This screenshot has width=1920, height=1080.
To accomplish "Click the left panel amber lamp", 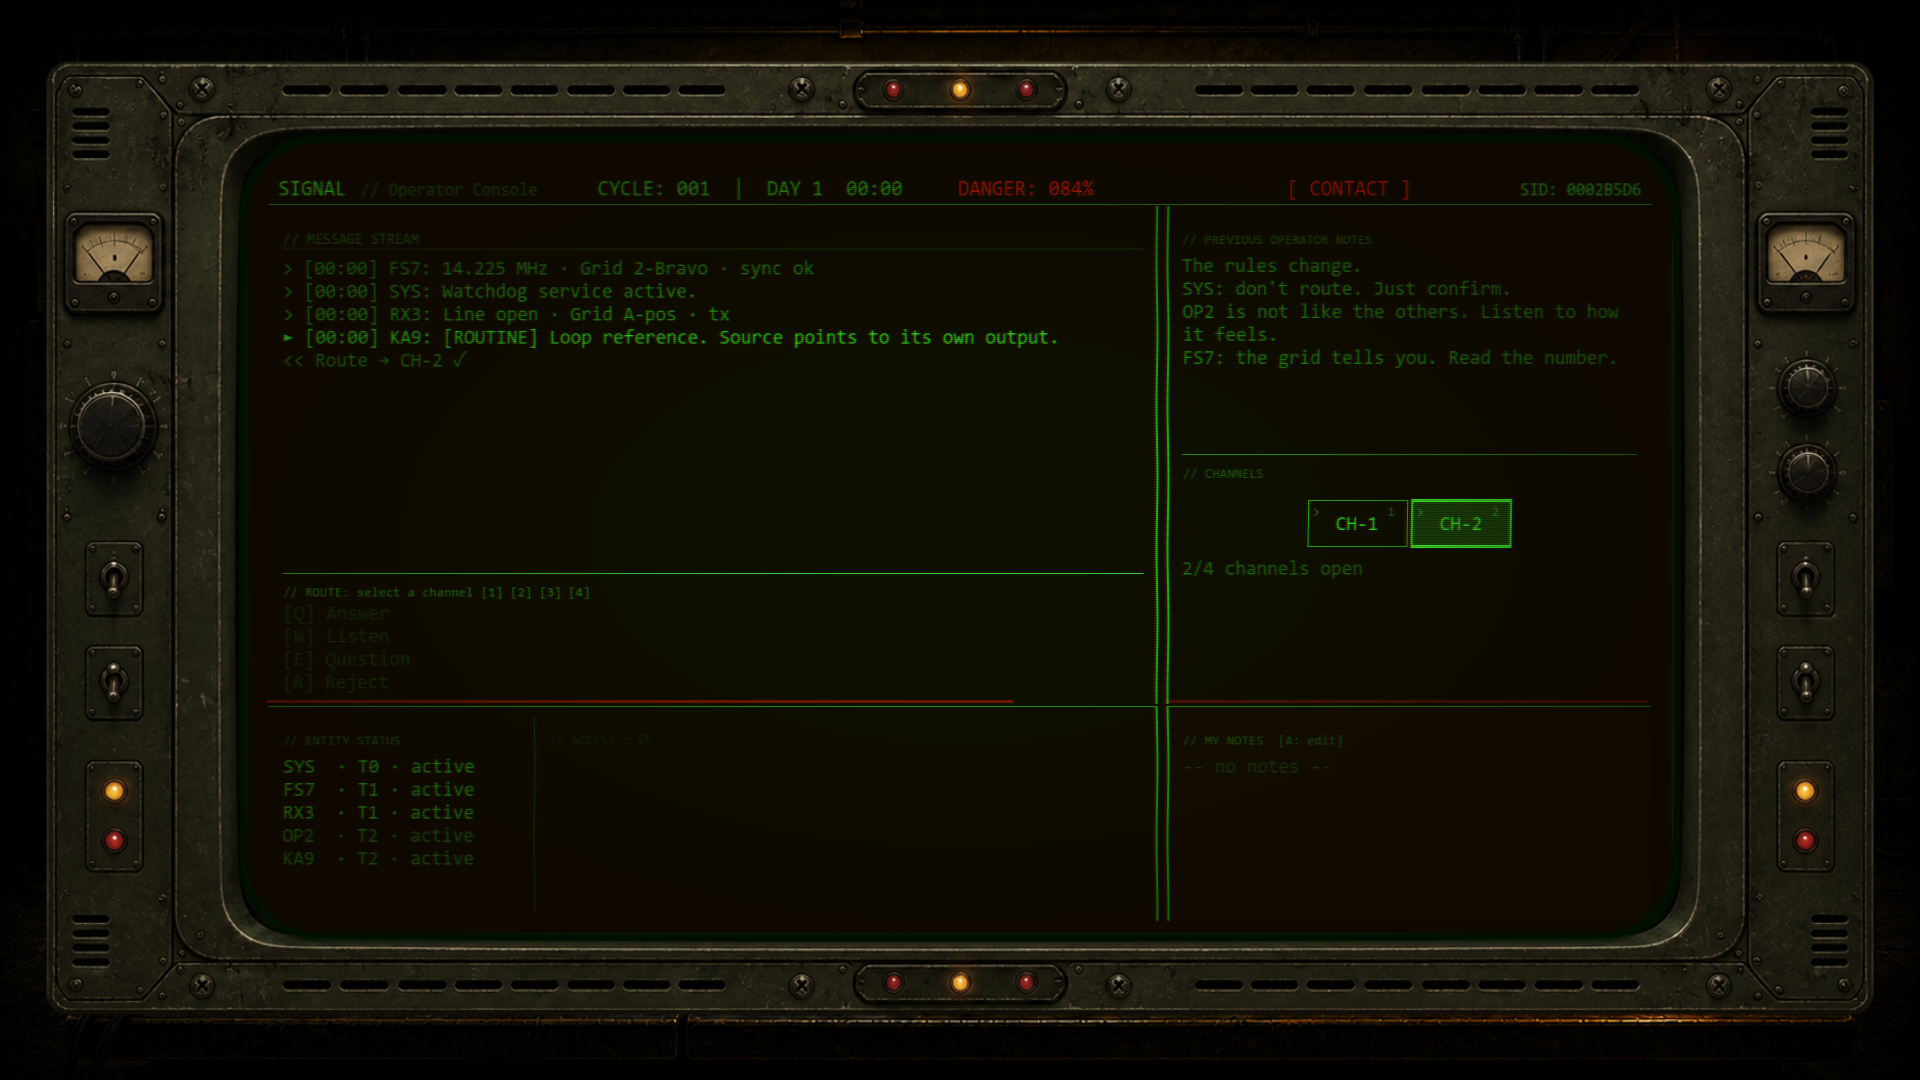I will (114, 791).
